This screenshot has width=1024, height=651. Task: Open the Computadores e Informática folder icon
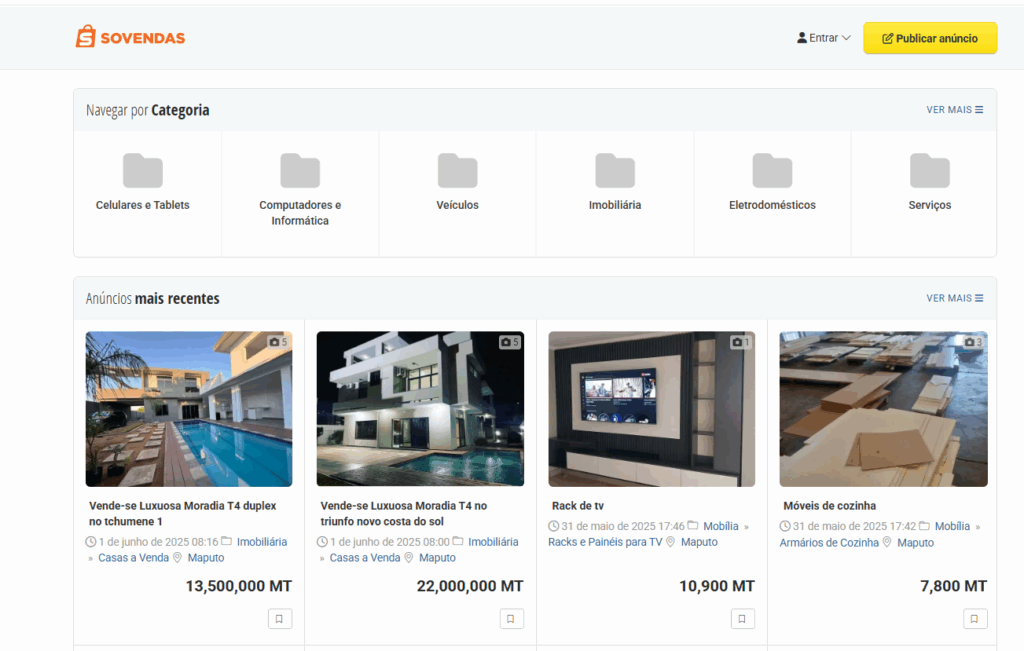[300, 171]
